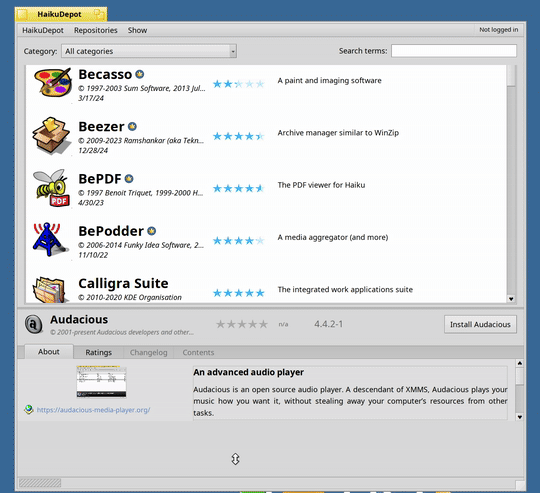The width and height of the screenshot is (540, 493).
Task: Open the audacious-media-player.org link
Action: click(93, 410)
